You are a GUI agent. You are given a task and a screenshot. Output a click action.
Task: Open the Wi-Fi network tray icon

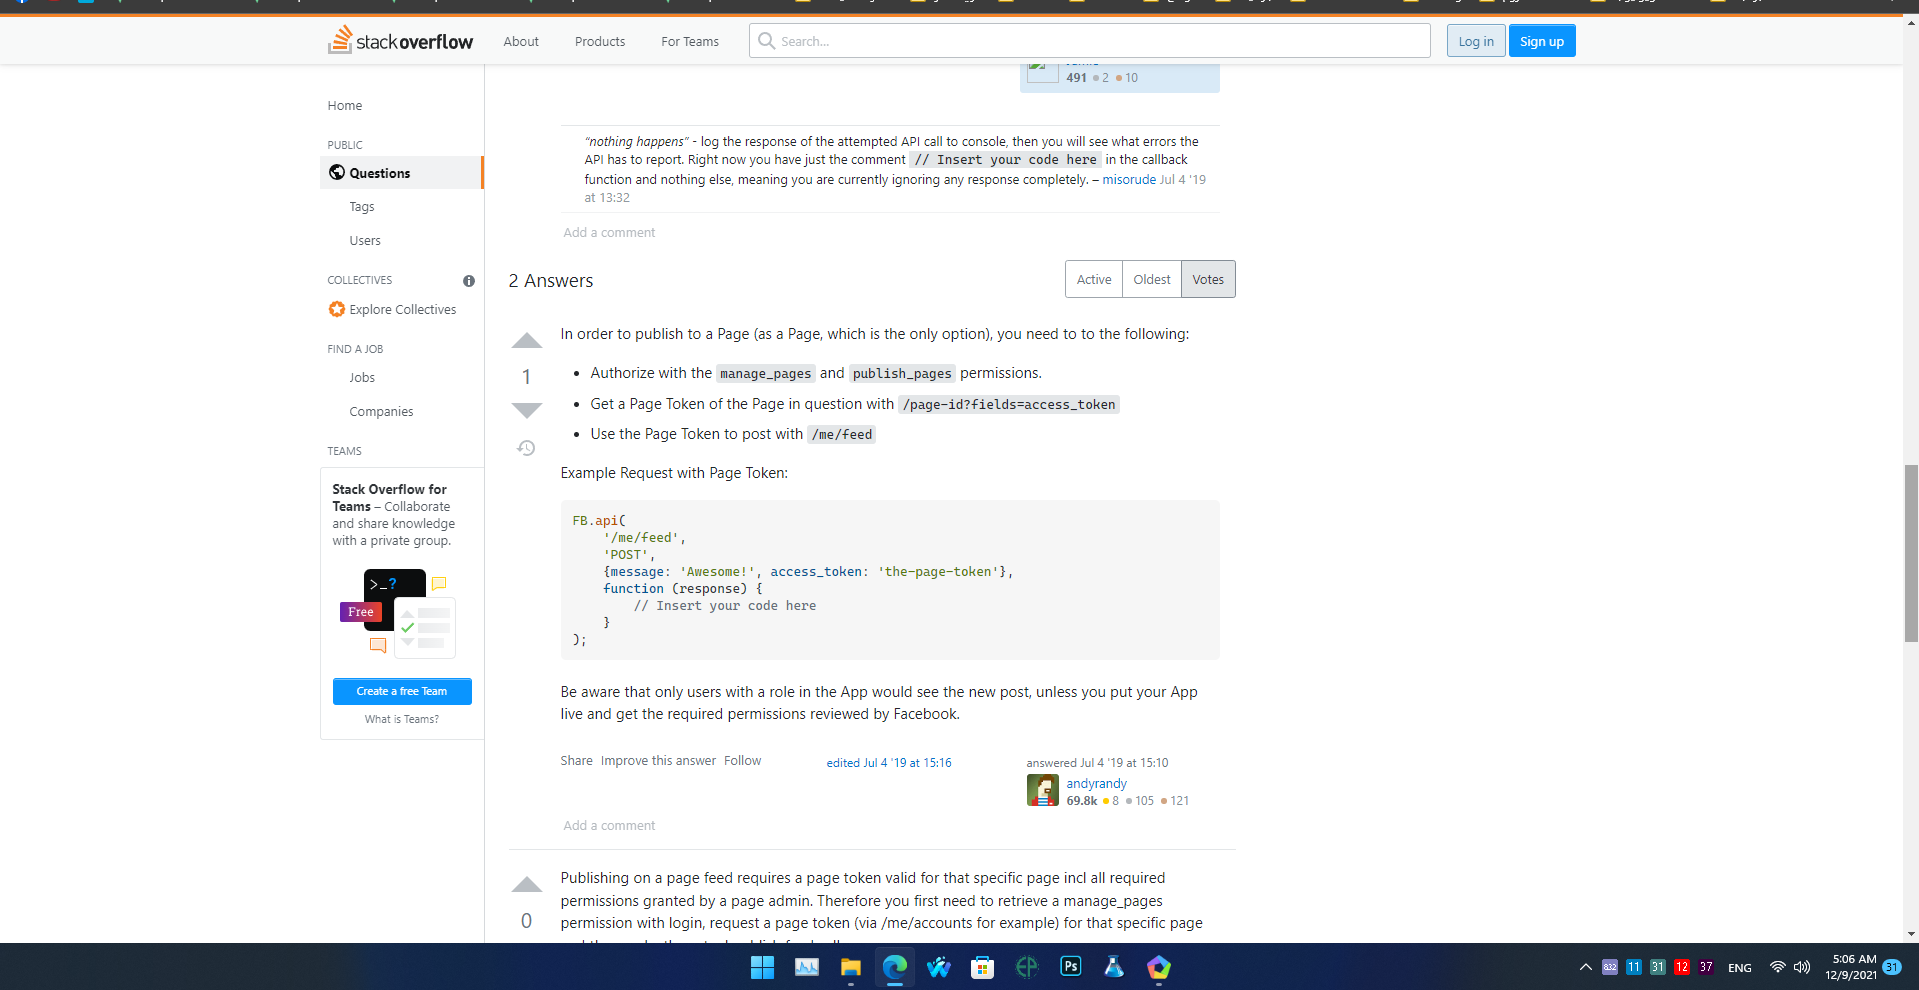point(1777,967)
